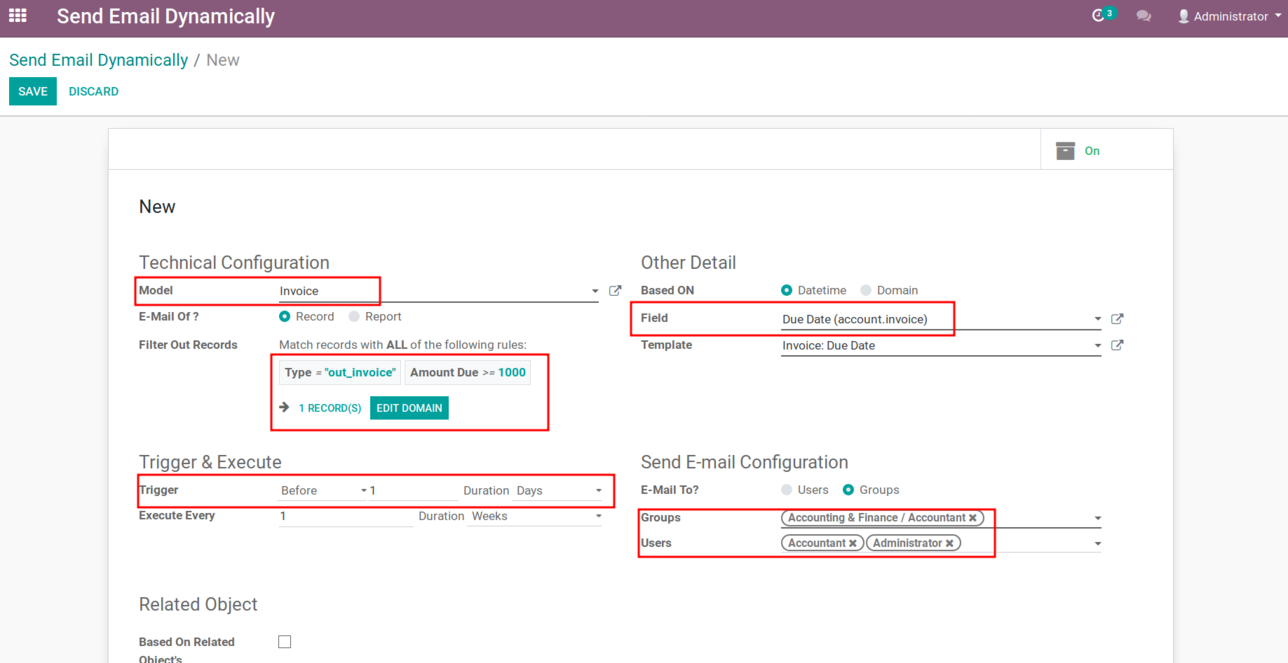Open the conversations chat icon

1143,16
